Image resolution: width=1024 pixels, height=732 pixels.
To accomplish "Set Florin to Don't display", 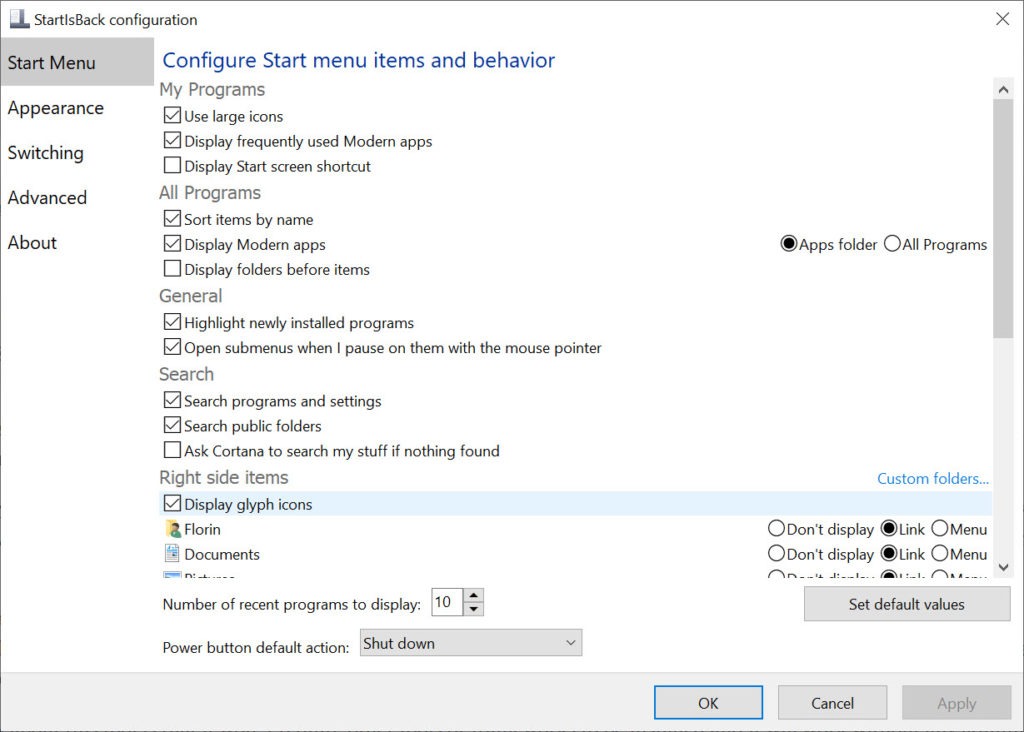I will (x=776, y=528).
